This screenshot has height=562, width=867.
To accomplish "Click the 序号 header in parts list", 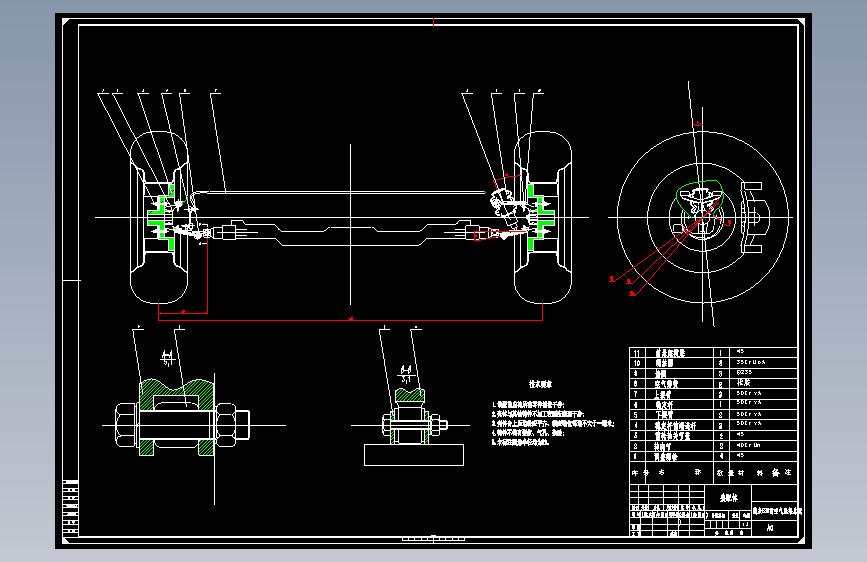I will (641, 473).
